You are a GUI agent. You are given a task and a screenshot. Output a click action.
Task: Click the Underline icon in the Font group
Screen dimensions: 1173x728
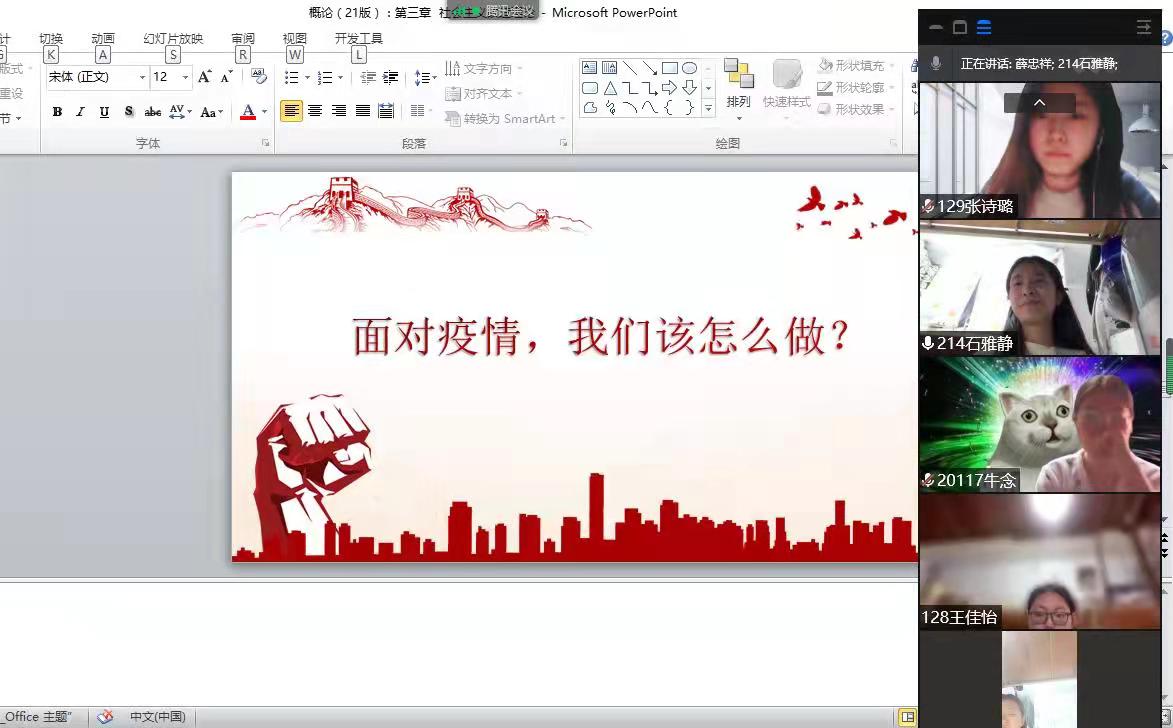click(105, 110)
